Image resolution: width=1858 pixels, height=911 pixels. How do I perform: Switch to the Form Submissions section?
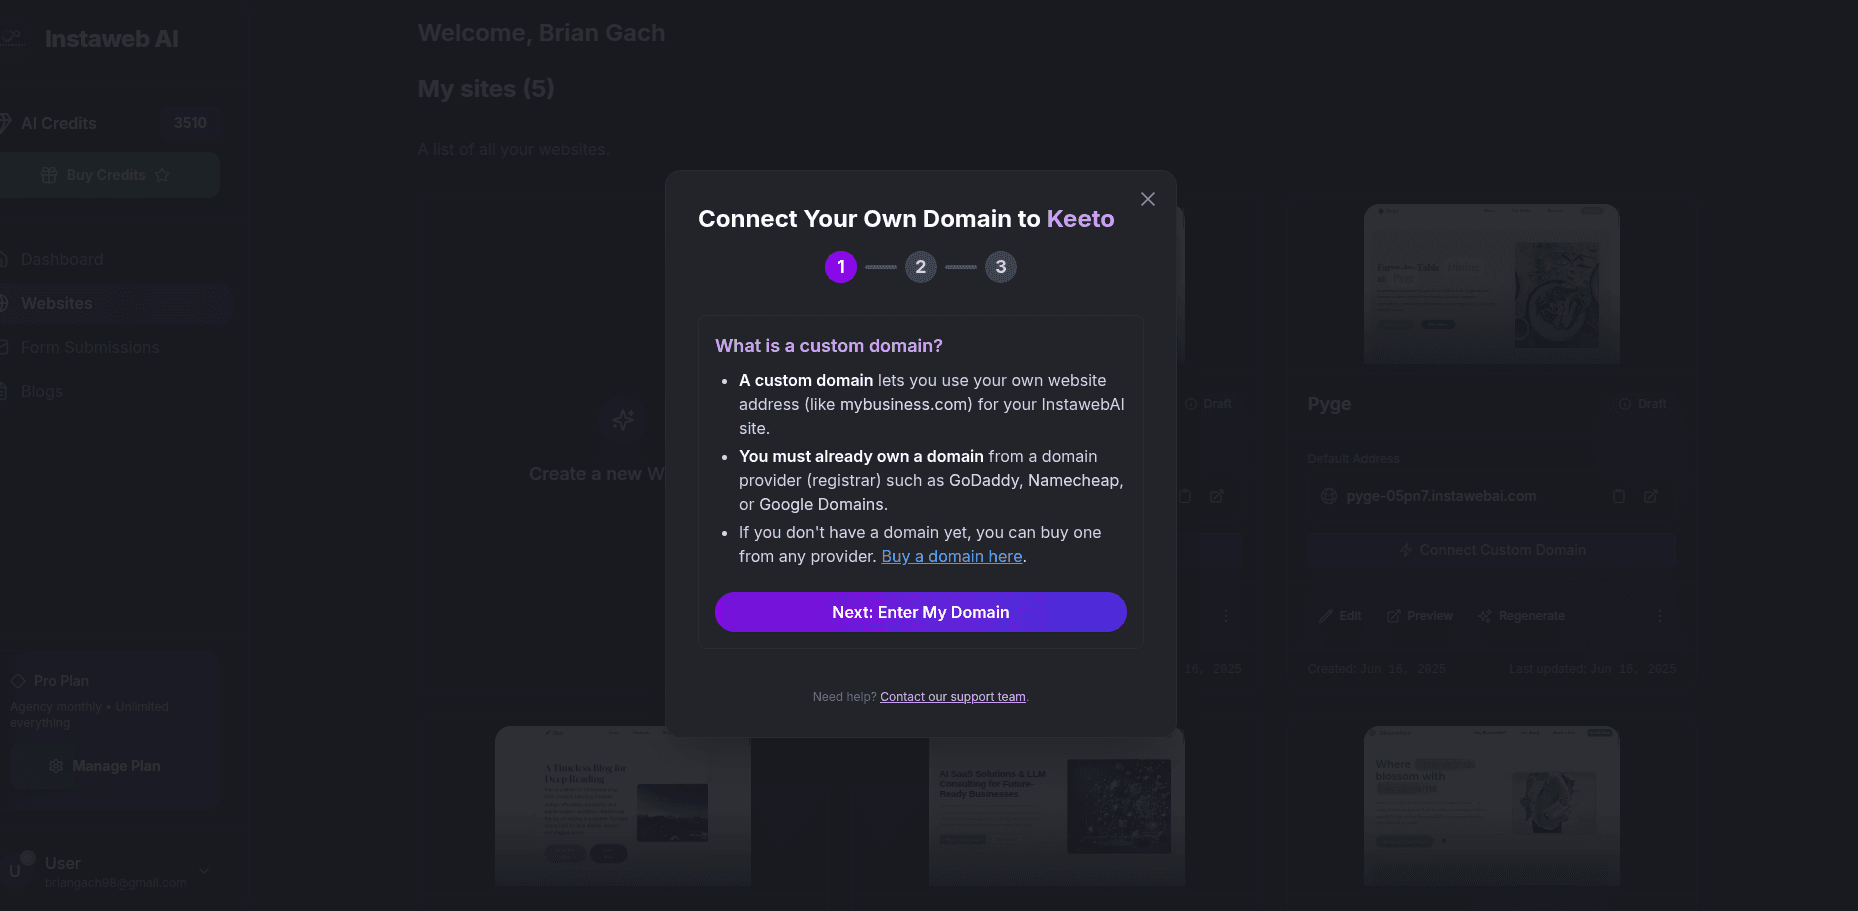click(89, 347)
